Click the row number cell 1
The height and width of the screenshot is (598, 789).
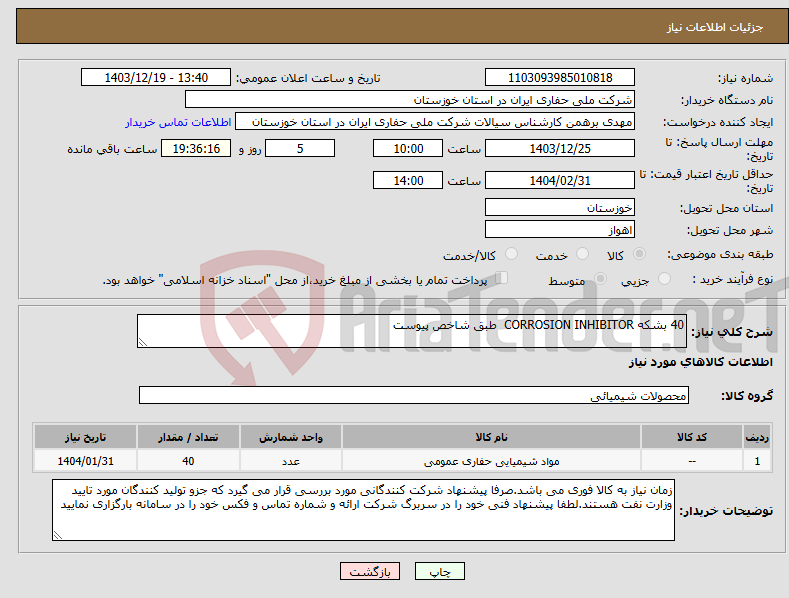(x=757, y=461)
